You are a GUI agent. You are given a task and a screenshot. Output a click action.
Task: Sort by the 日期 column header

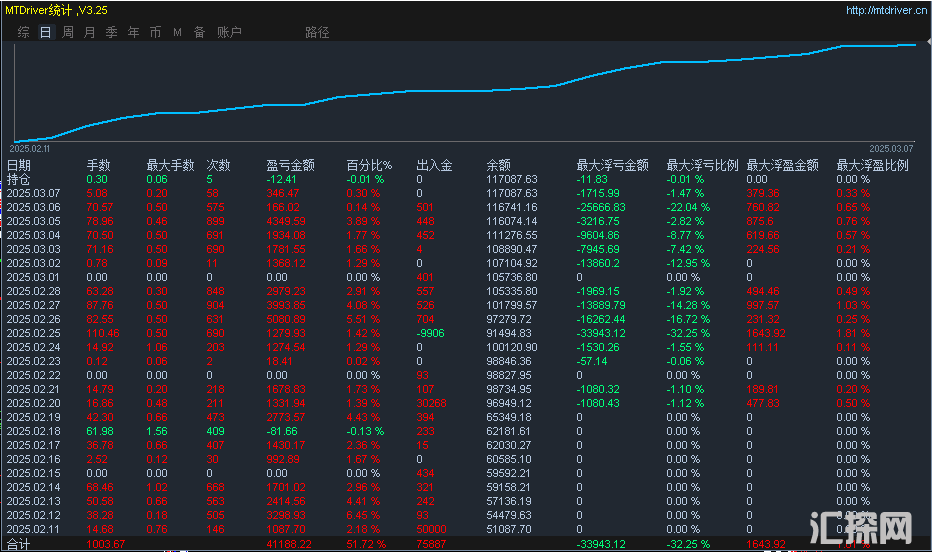19,166
